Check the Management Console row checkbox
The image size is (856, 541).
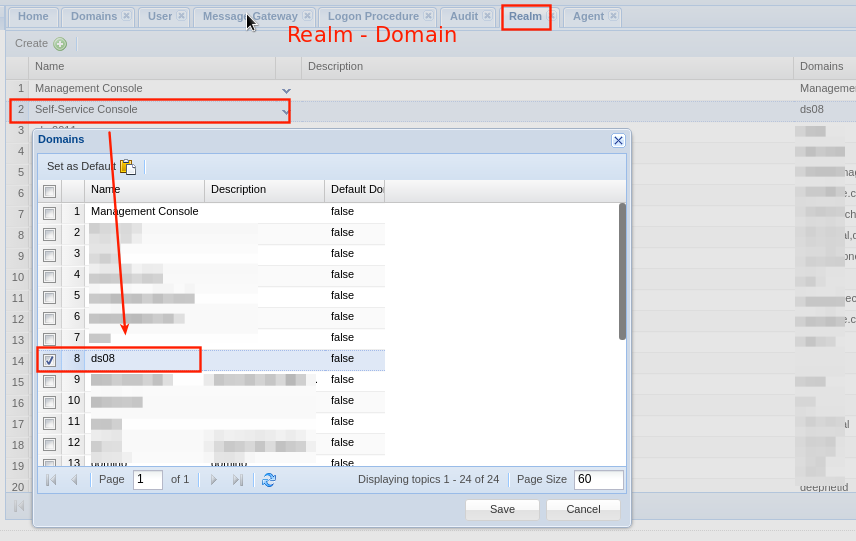coord(49,213)
